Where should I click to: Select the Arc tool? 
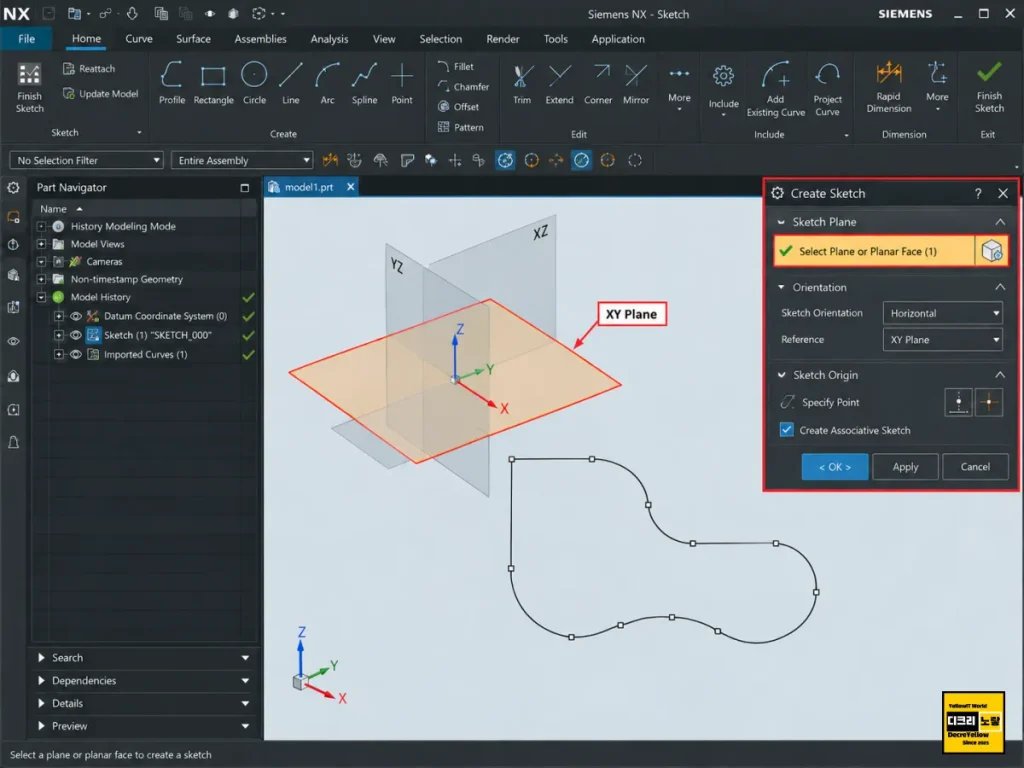327,83
